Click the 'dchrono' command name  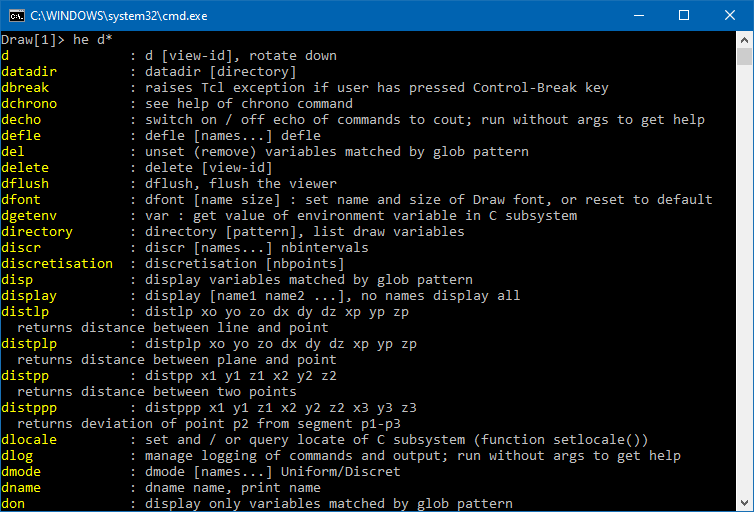[30, 104]
